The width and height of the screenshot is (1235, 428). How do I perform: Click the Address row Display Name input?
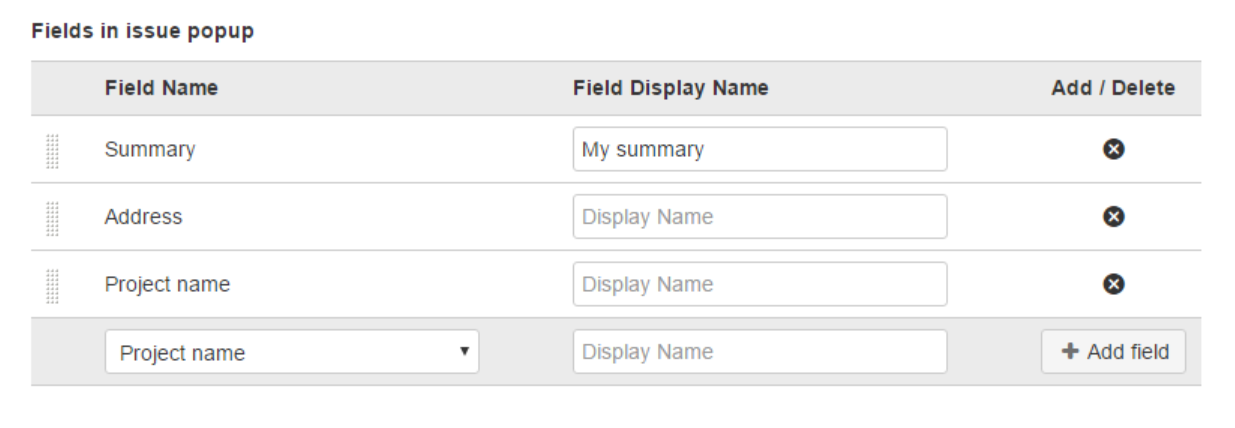point(759,216)
